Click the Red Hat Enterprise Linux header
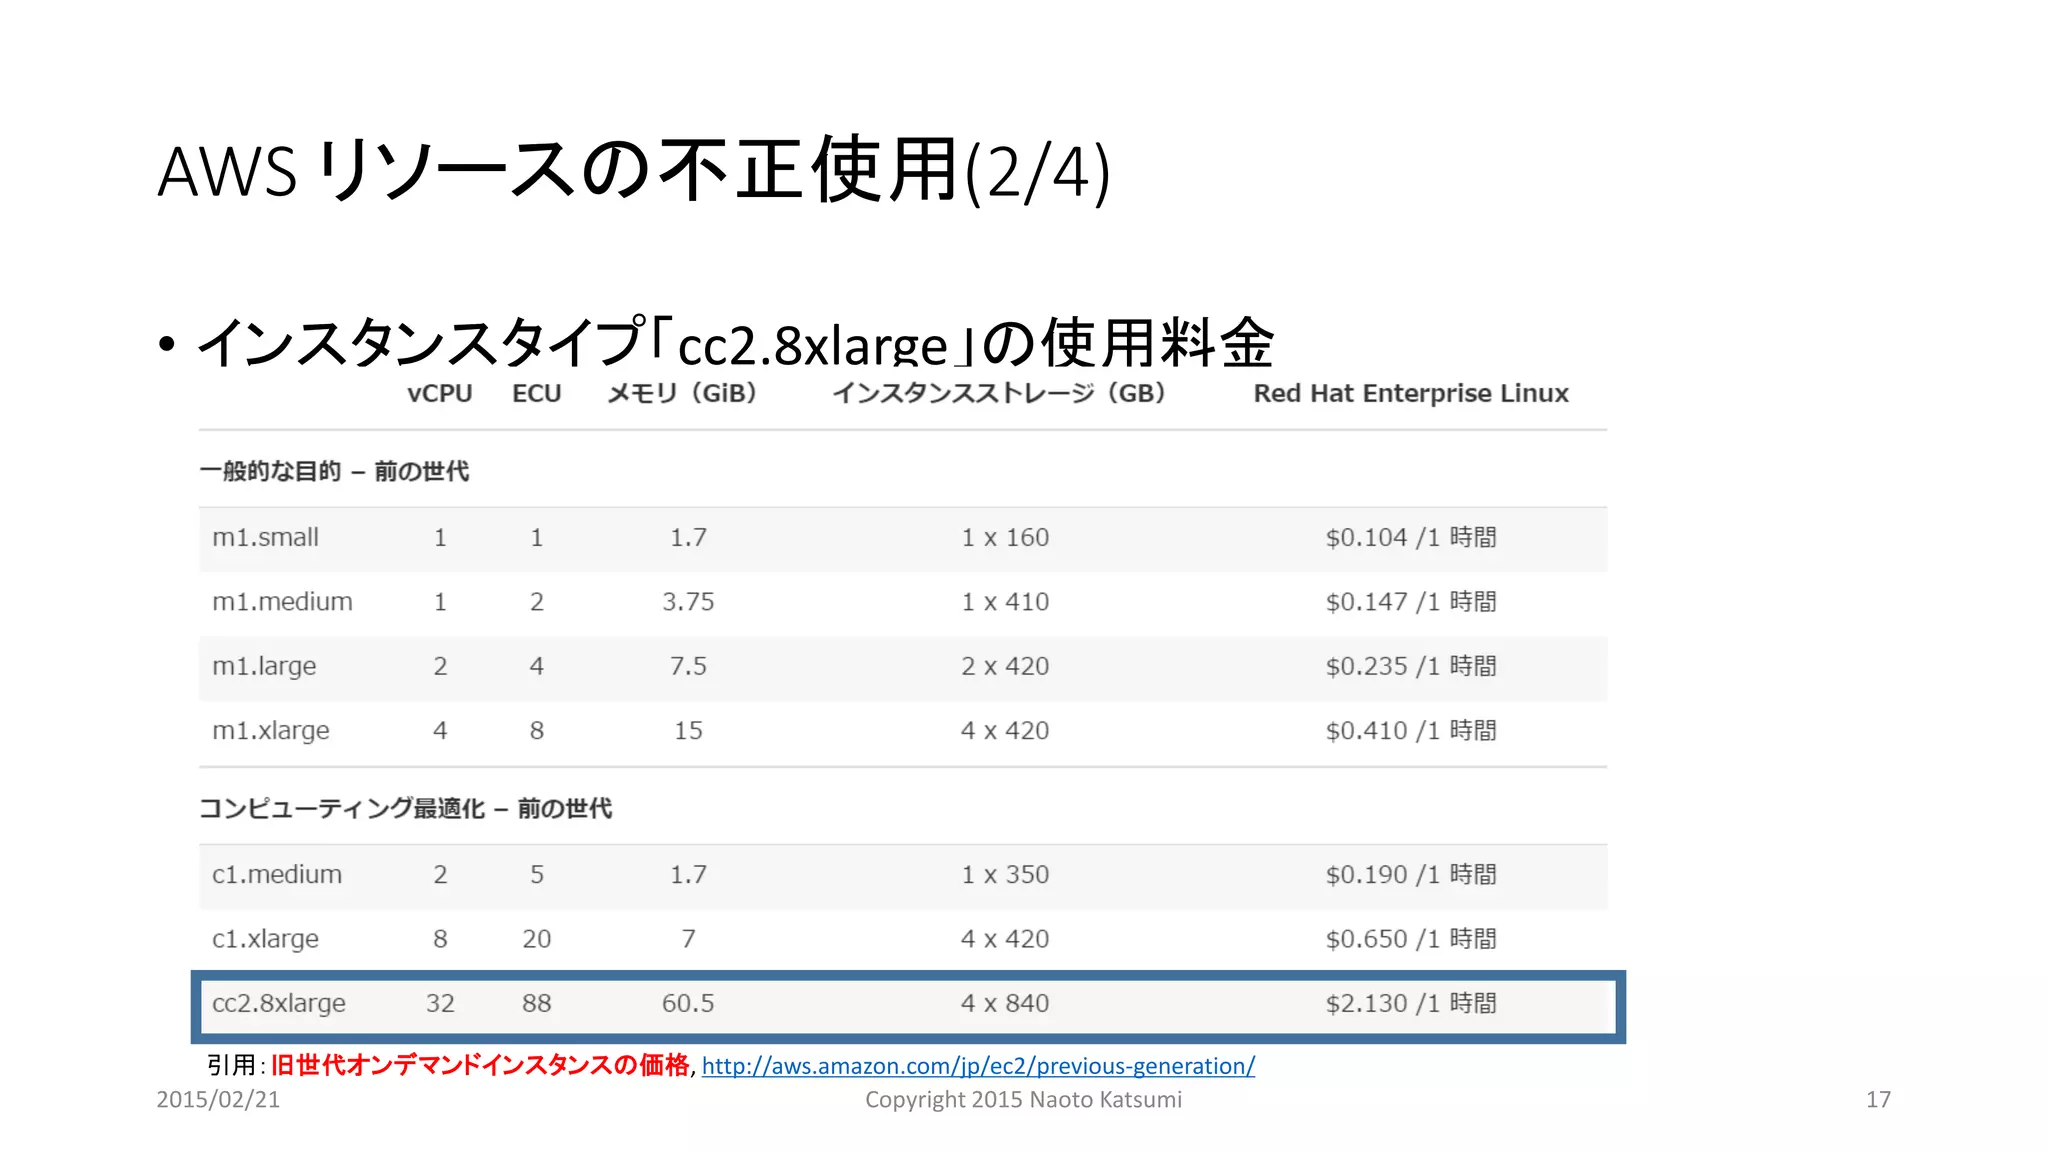Screen dimensions: 2048x1152 1411,393
